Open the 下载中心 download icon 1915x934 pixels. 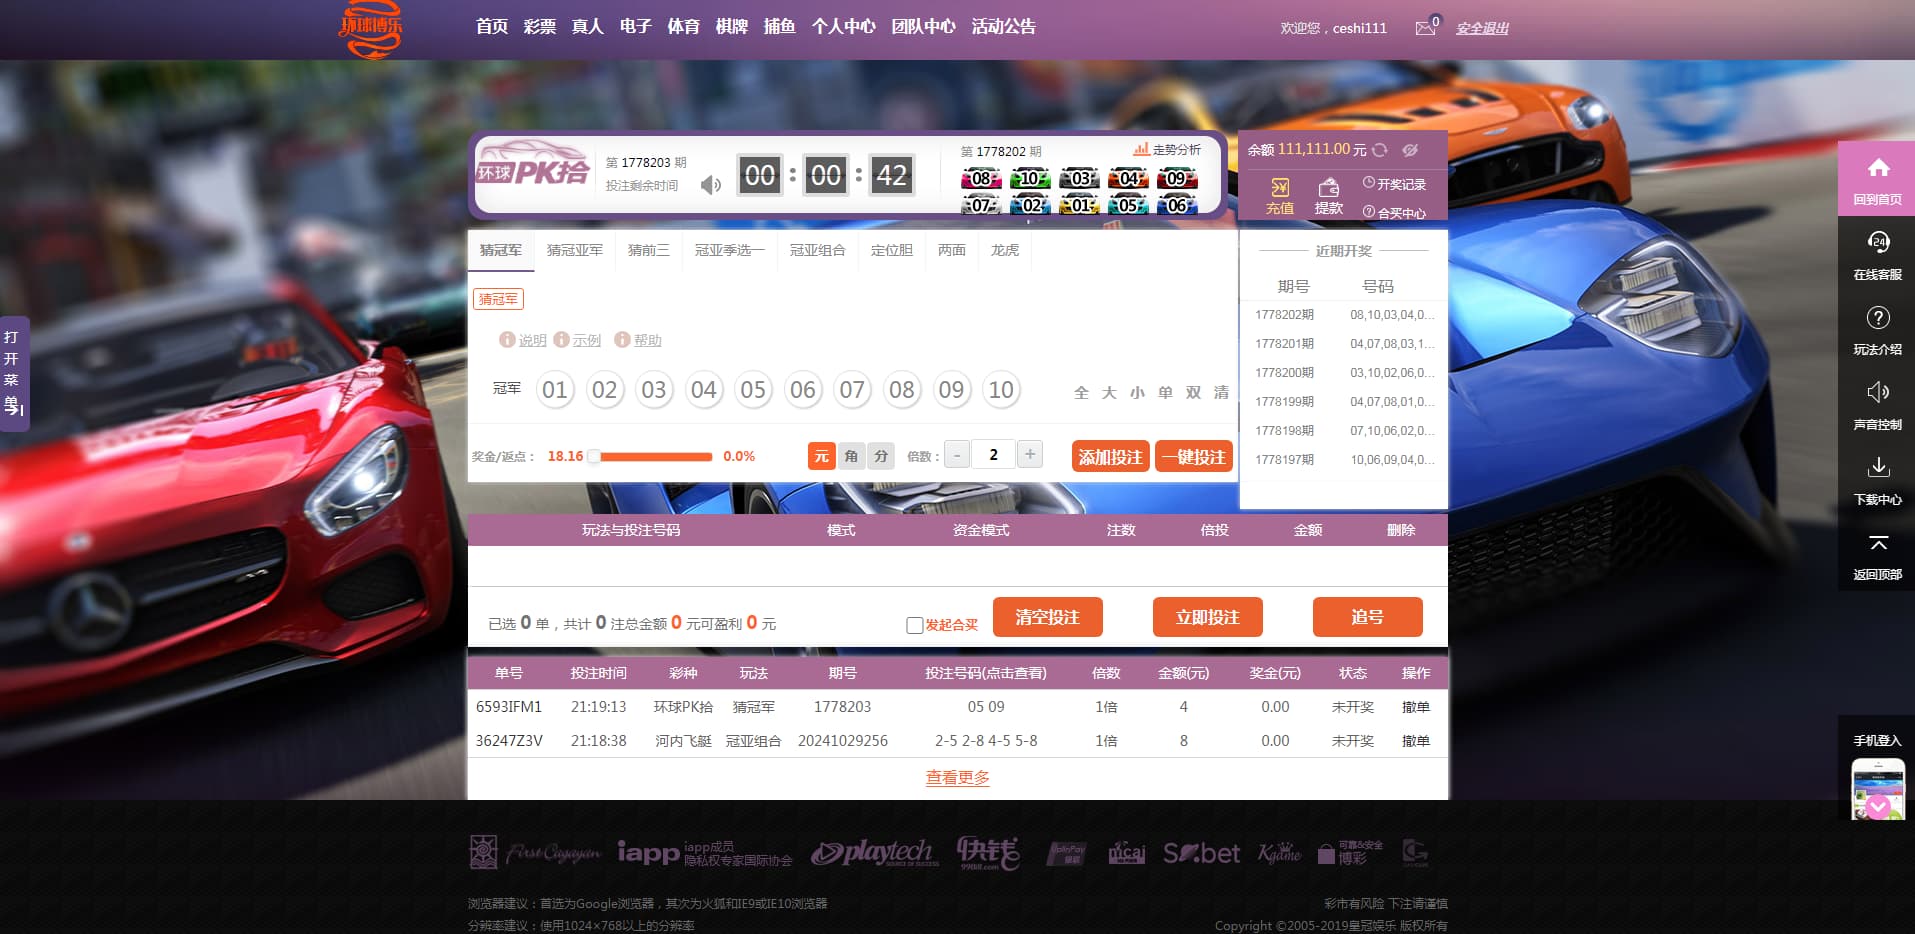point(1877,468)
